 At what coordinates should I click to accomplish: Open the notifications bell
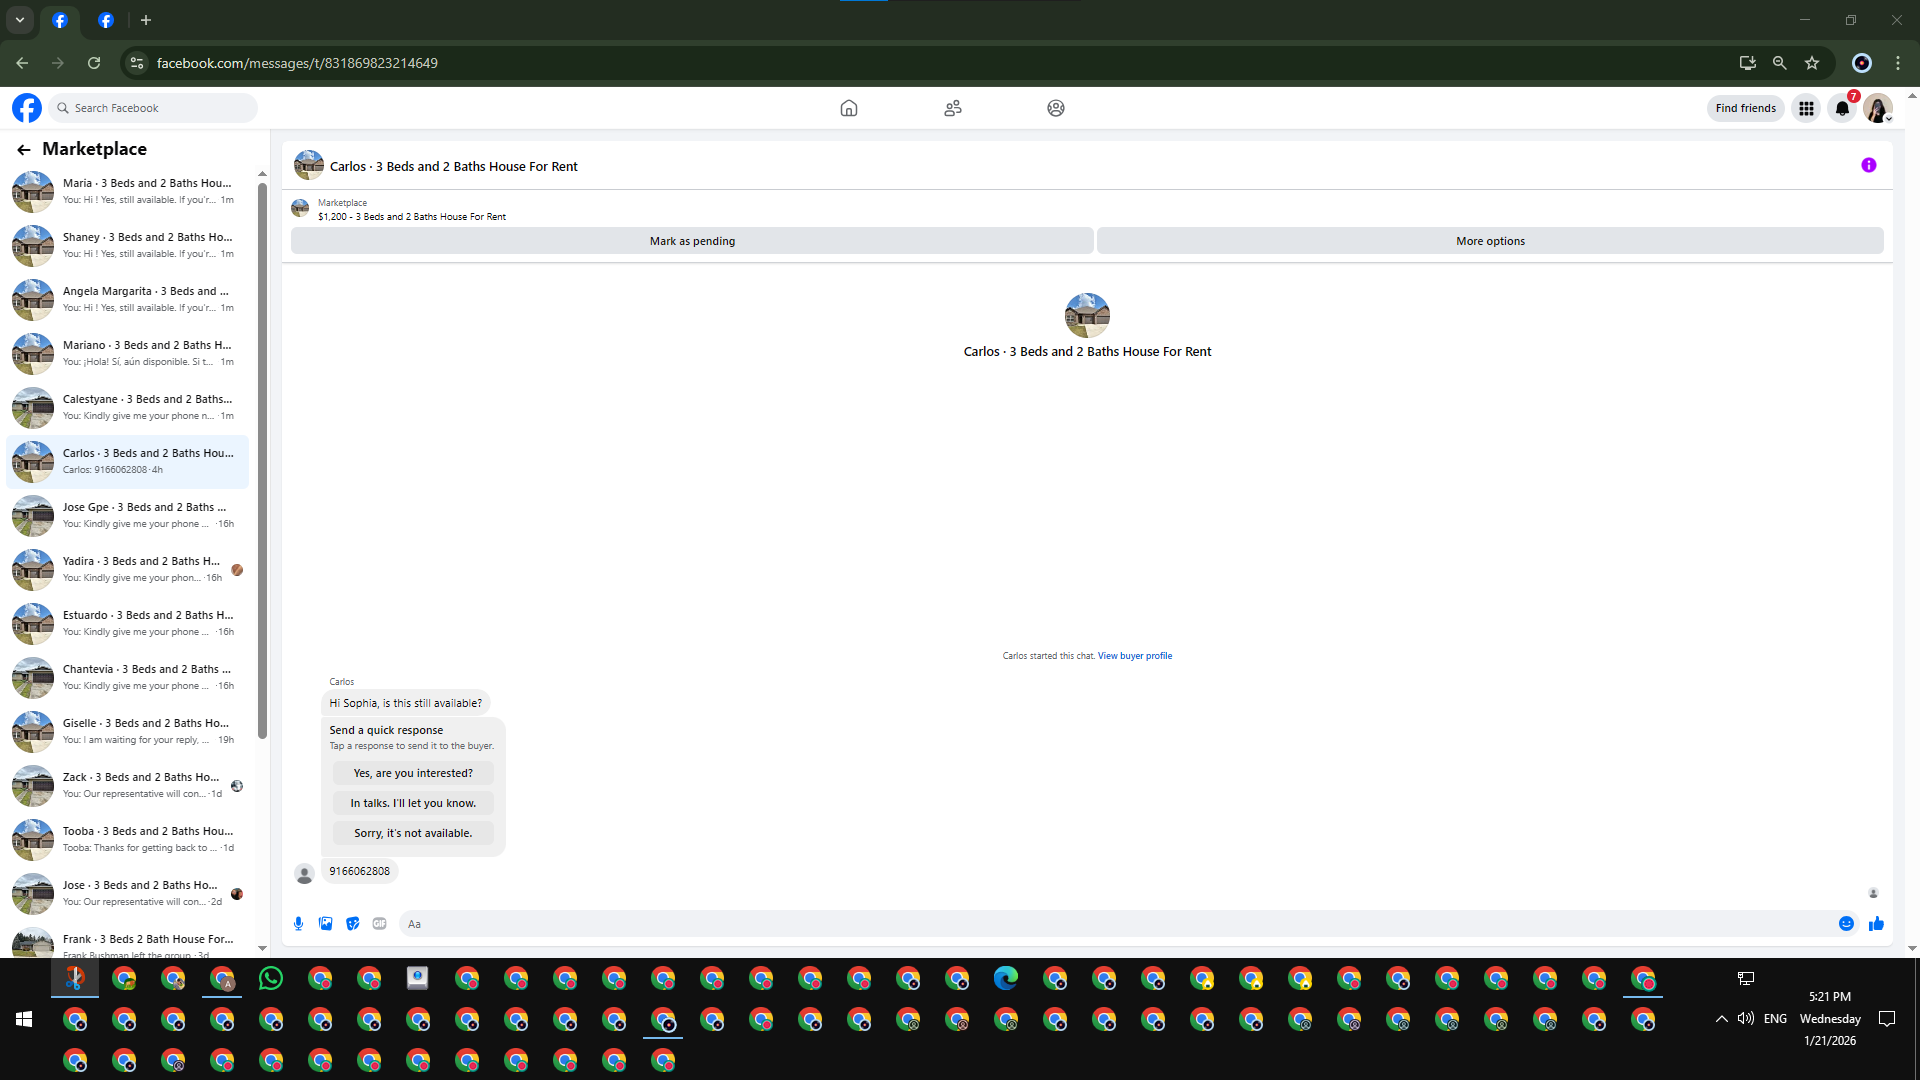[1841, 108]
